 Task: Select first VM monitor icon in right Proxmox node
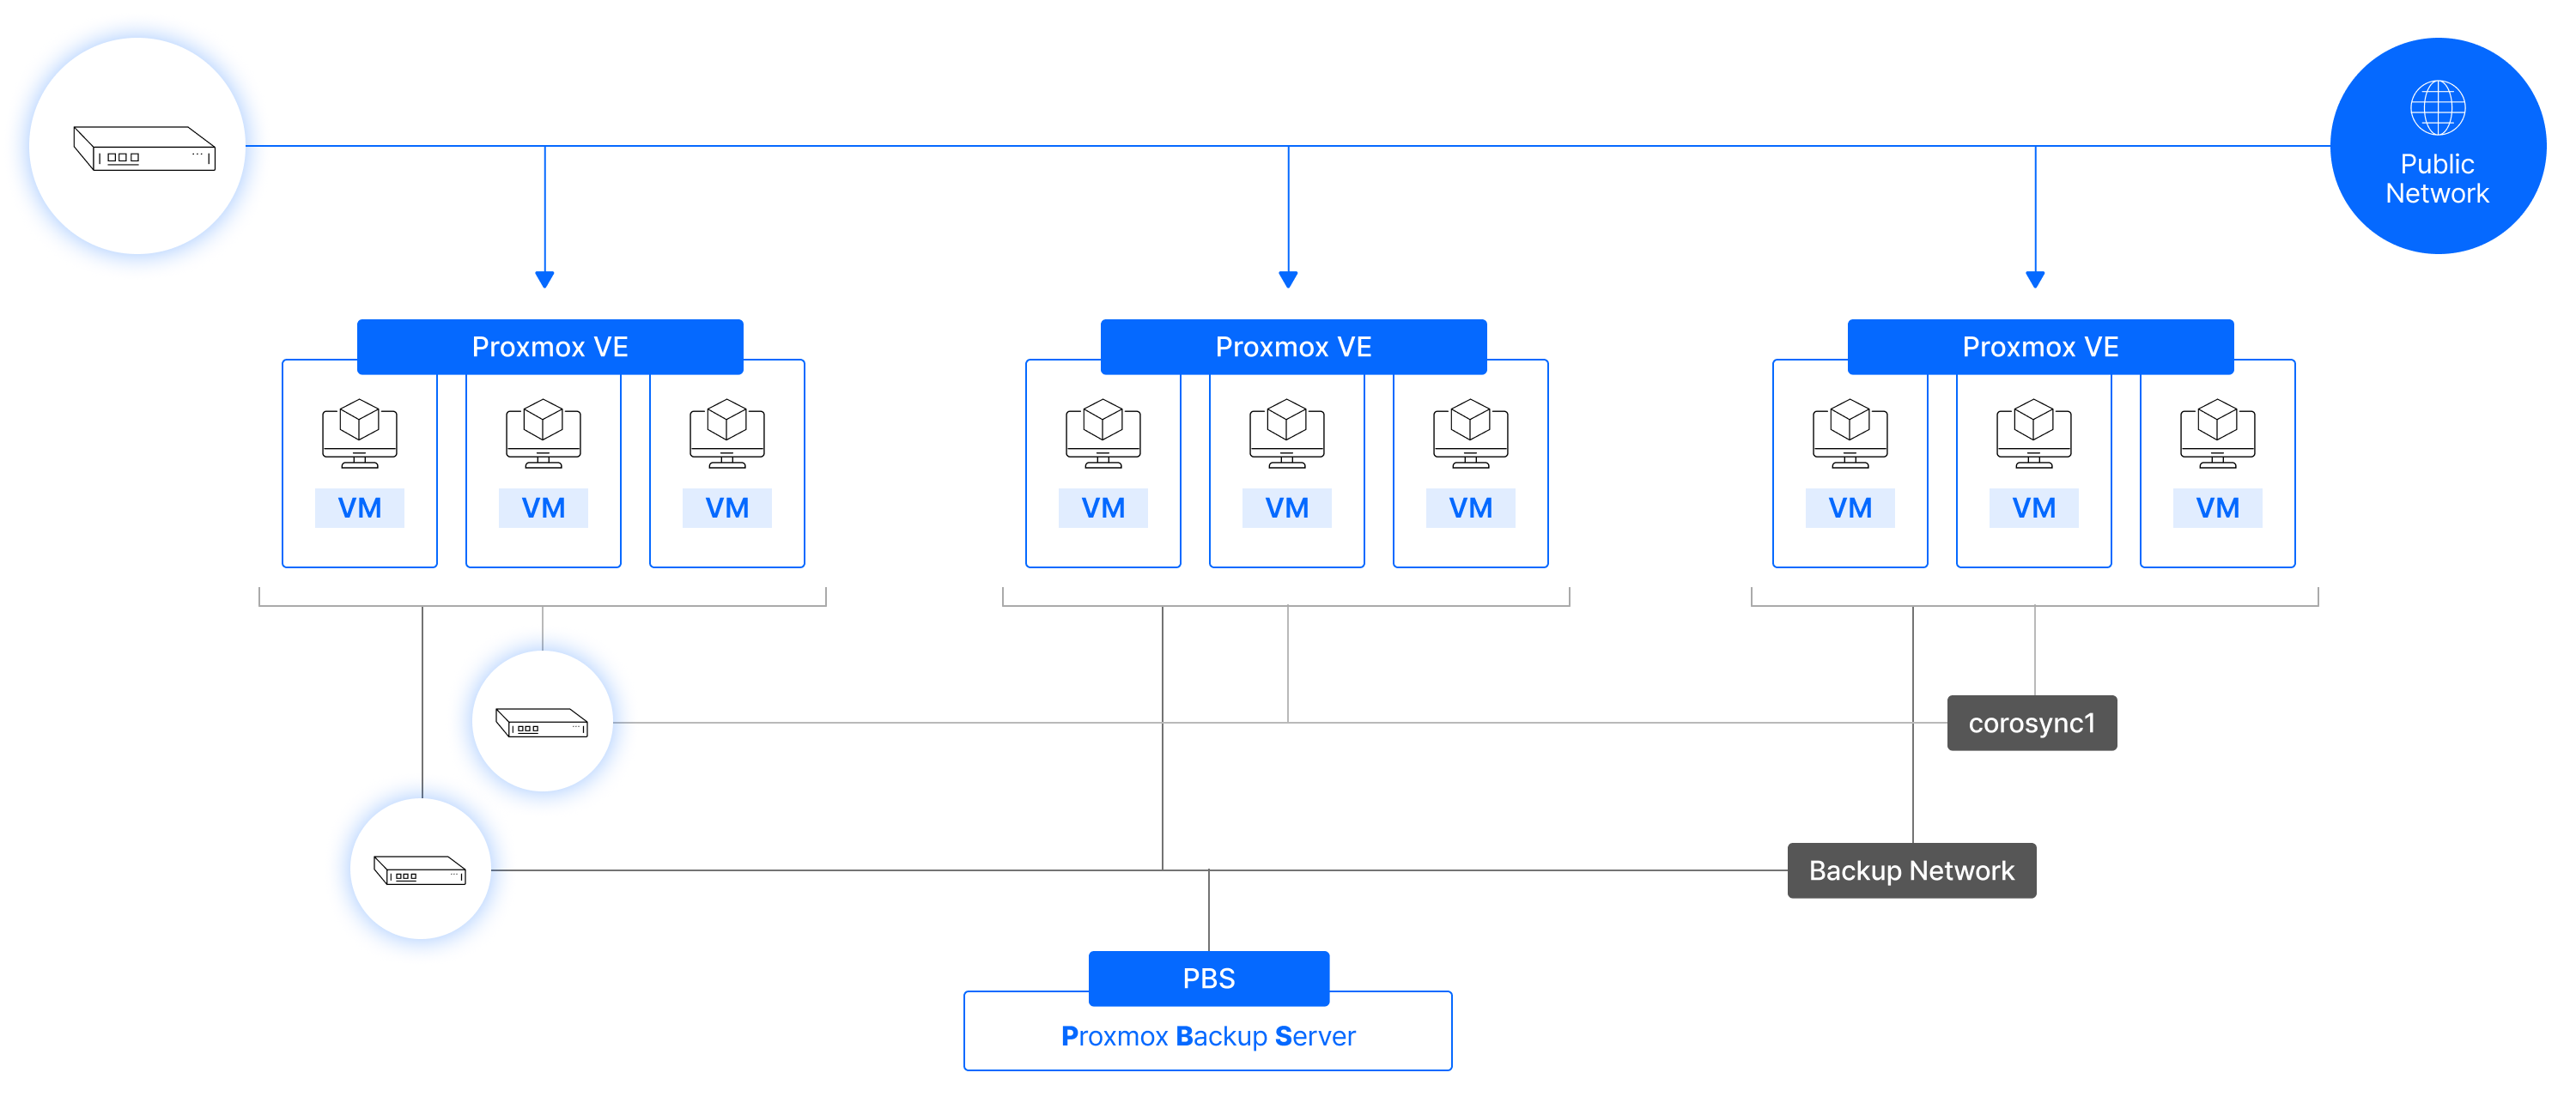1850,434
